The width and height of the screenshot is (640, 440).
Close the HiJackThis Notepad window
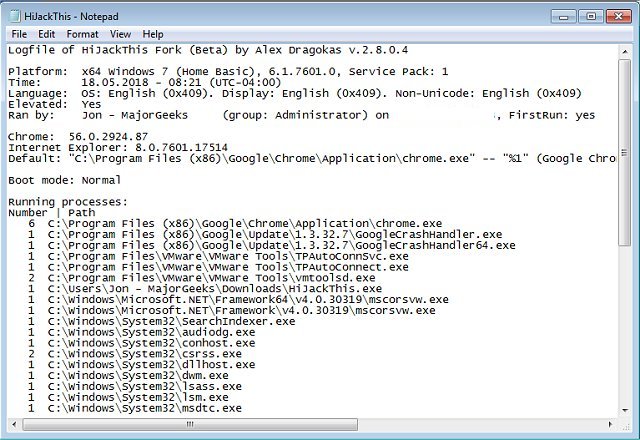pos(619,16)
